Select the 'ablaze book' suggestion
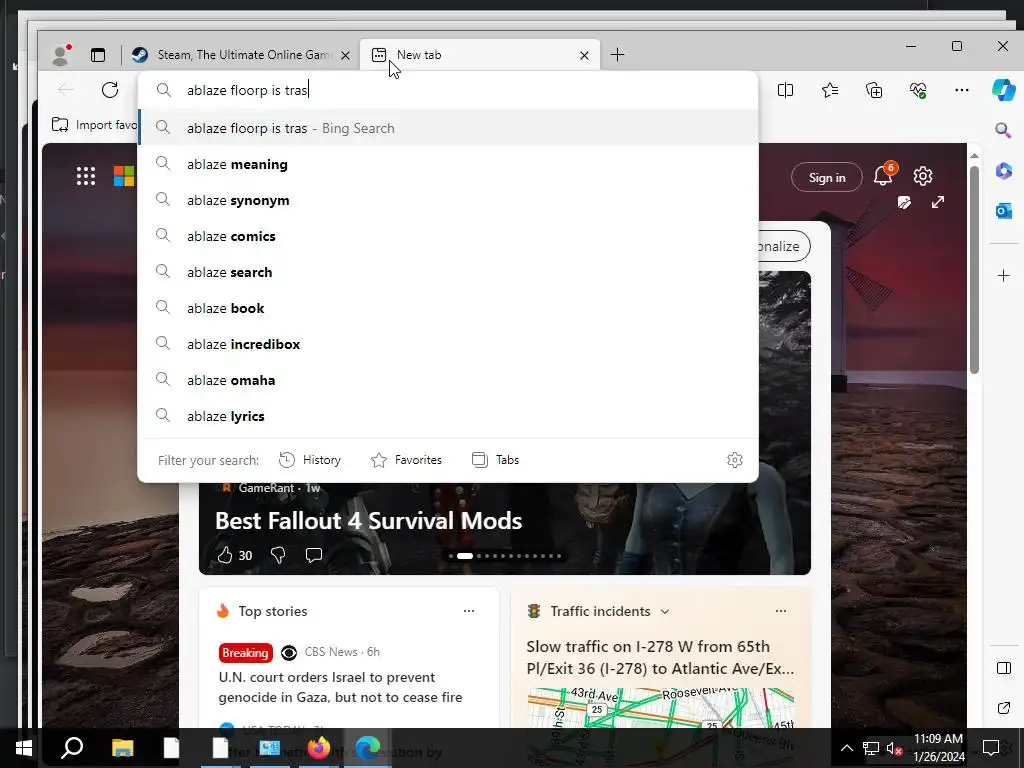Viewport: 1024px width, 768px height. tap(448, 308)
